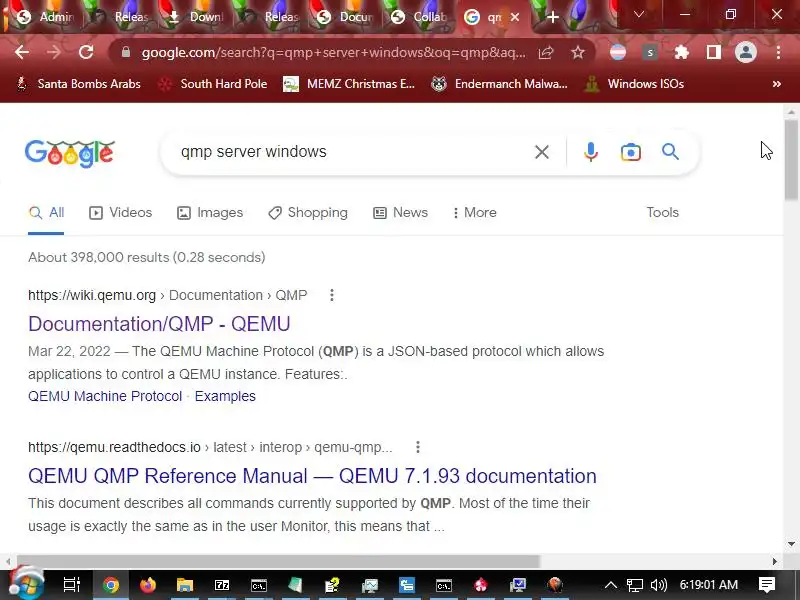
Task: View site information lock icon
Action: click(x=126, y=52)
